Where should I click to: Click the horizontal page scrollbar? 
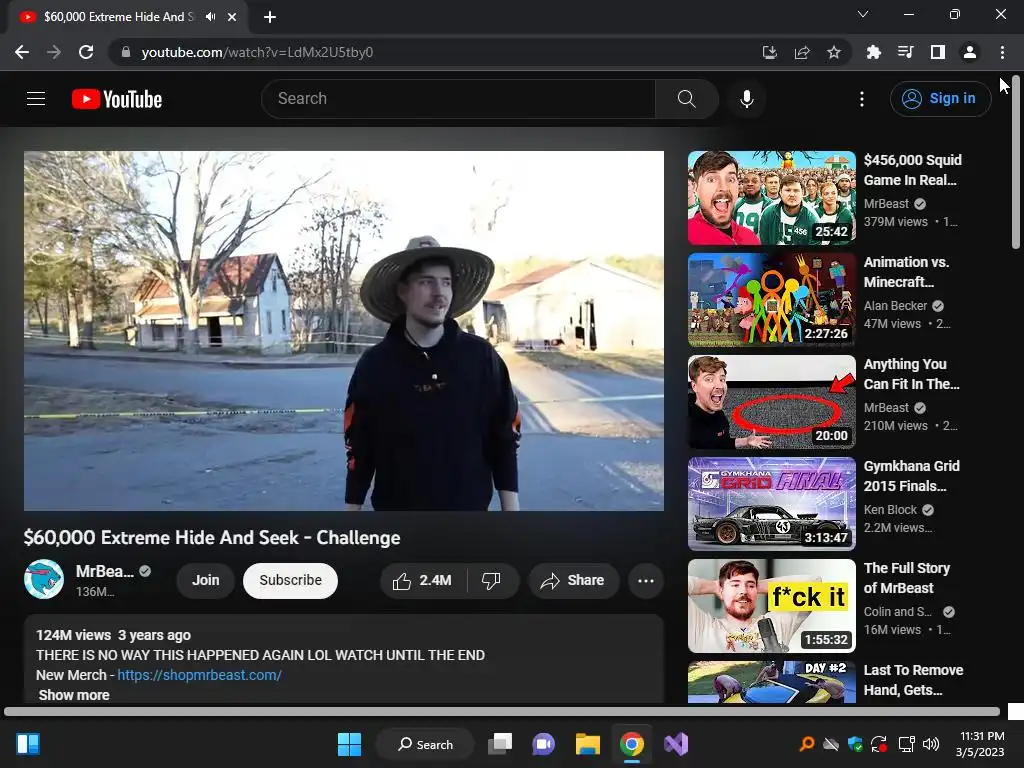pos(502,711)
